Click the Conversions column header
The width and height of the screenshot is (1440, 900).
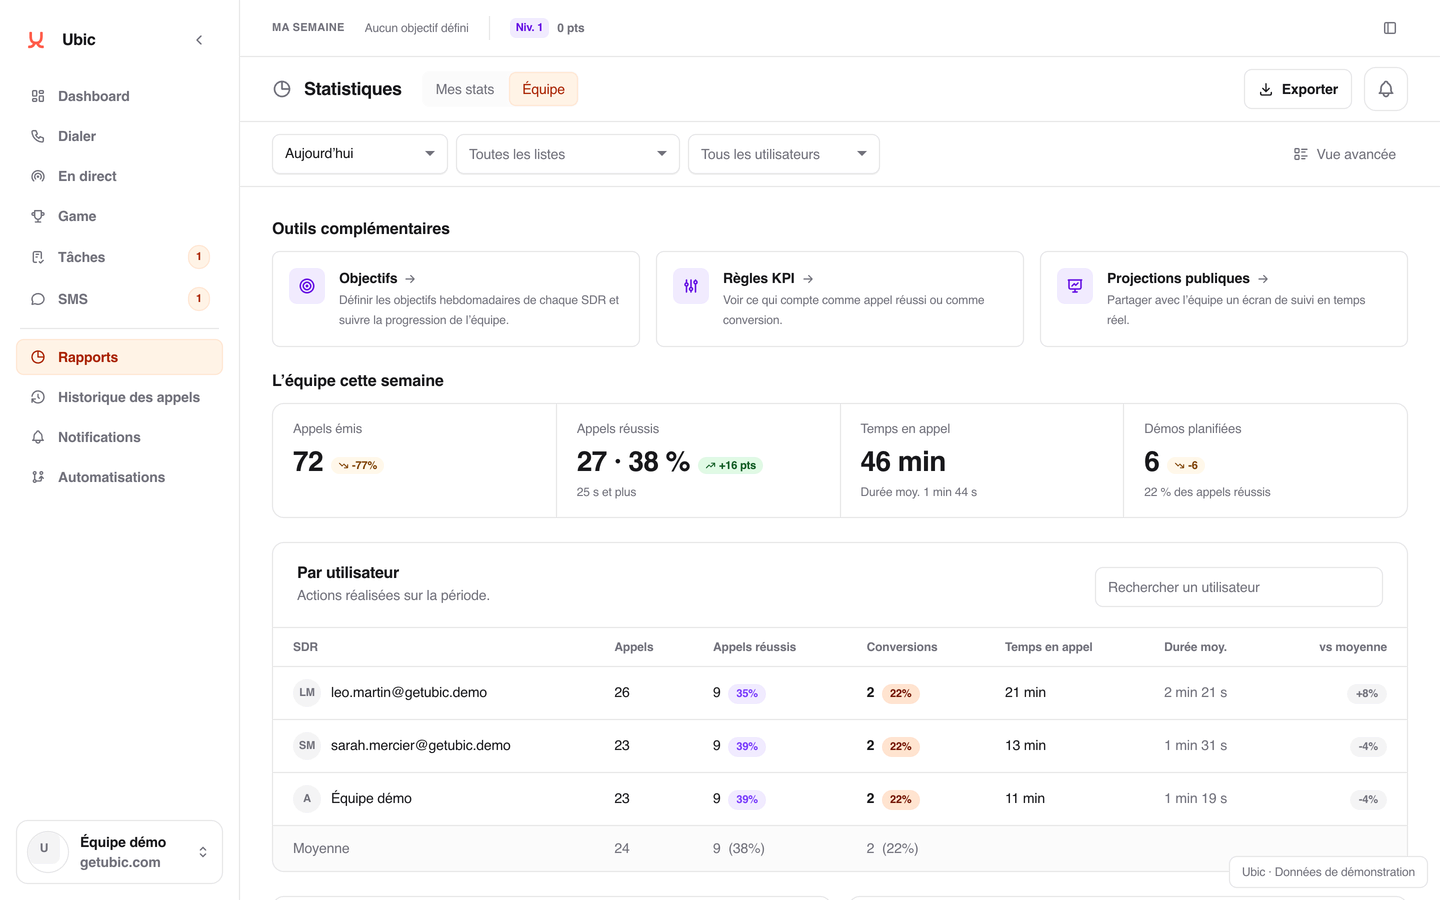point(902,647)
